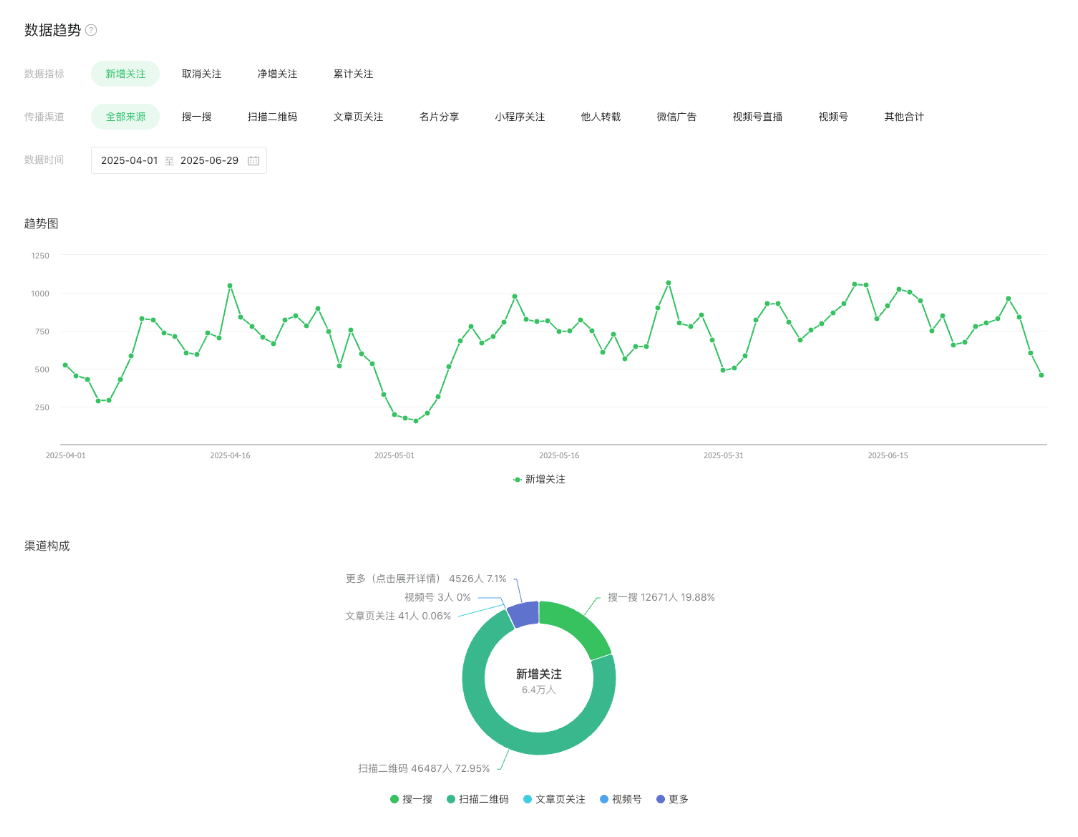Screen dimensions: 1078x837
Task: Open the end date 2025-06-29 picker
Action: (x=209, y=161)
